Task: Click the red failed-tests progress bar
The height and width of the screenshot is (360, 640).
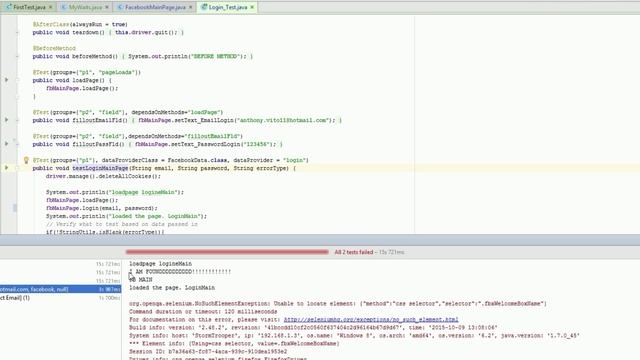Action: pos(227,252)
